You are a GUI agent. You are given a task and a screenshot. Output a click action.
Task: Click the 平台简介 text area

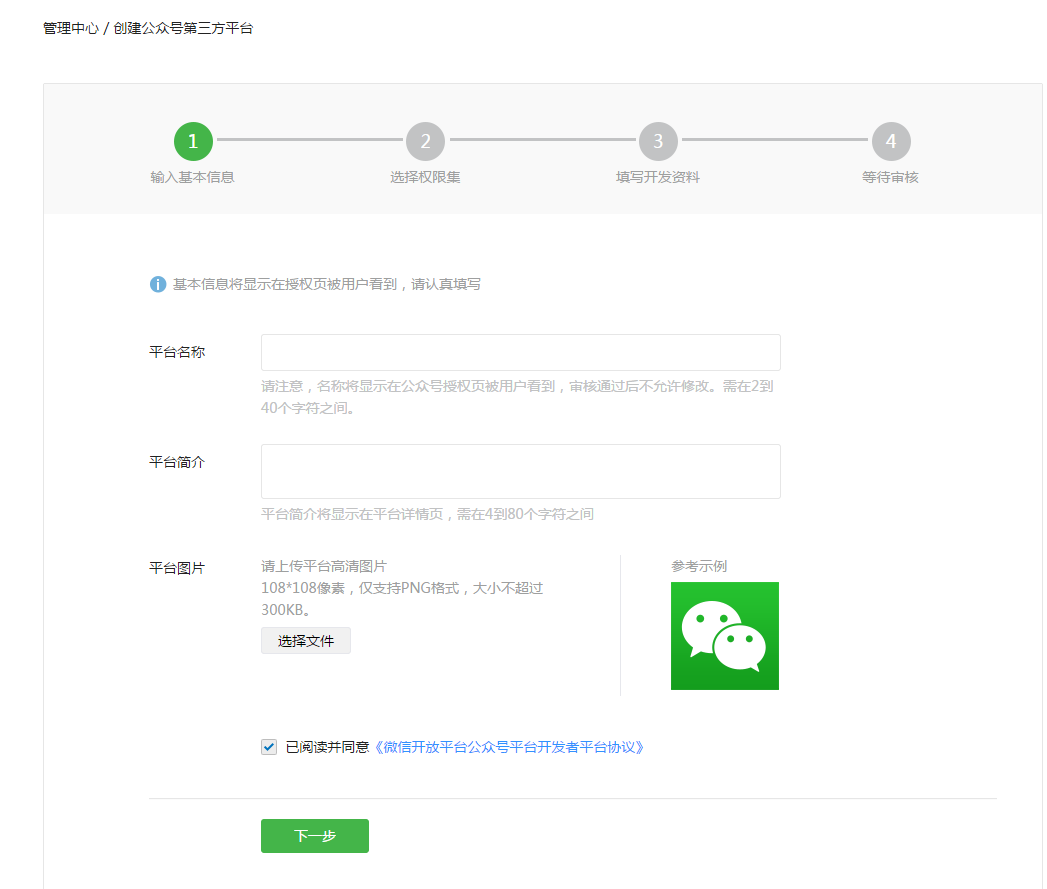pos(520,470)
